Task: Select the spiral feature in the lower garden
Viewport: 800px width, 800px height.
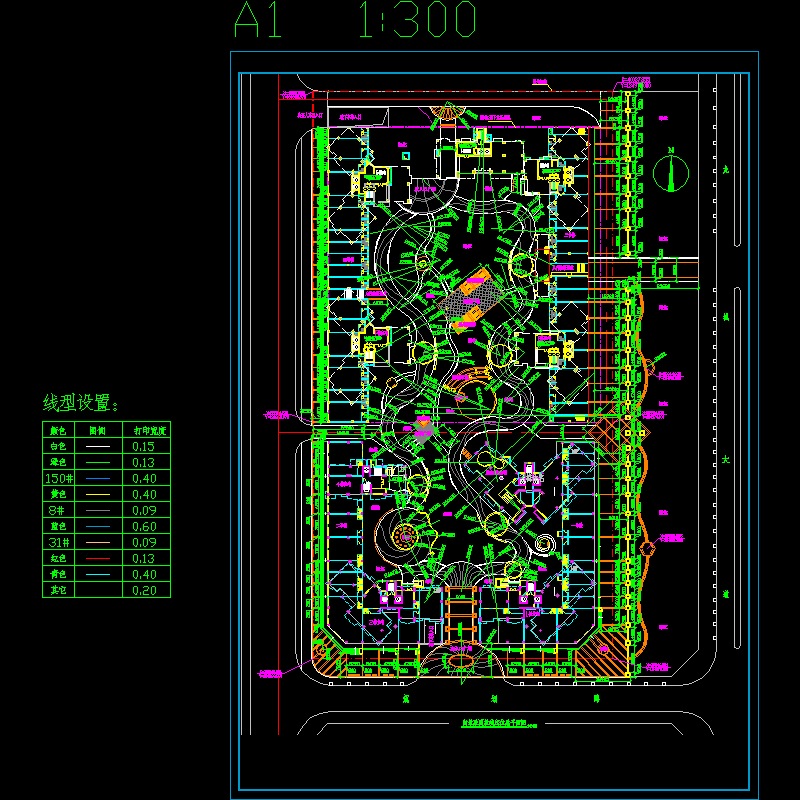Action: click(544, 544)
